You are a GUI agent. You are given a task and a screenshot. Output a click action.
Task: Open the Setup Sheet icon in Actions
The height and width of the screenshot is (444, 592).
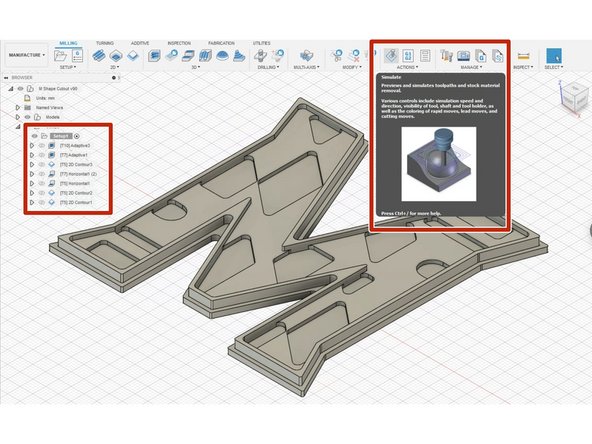coord(425,56)
